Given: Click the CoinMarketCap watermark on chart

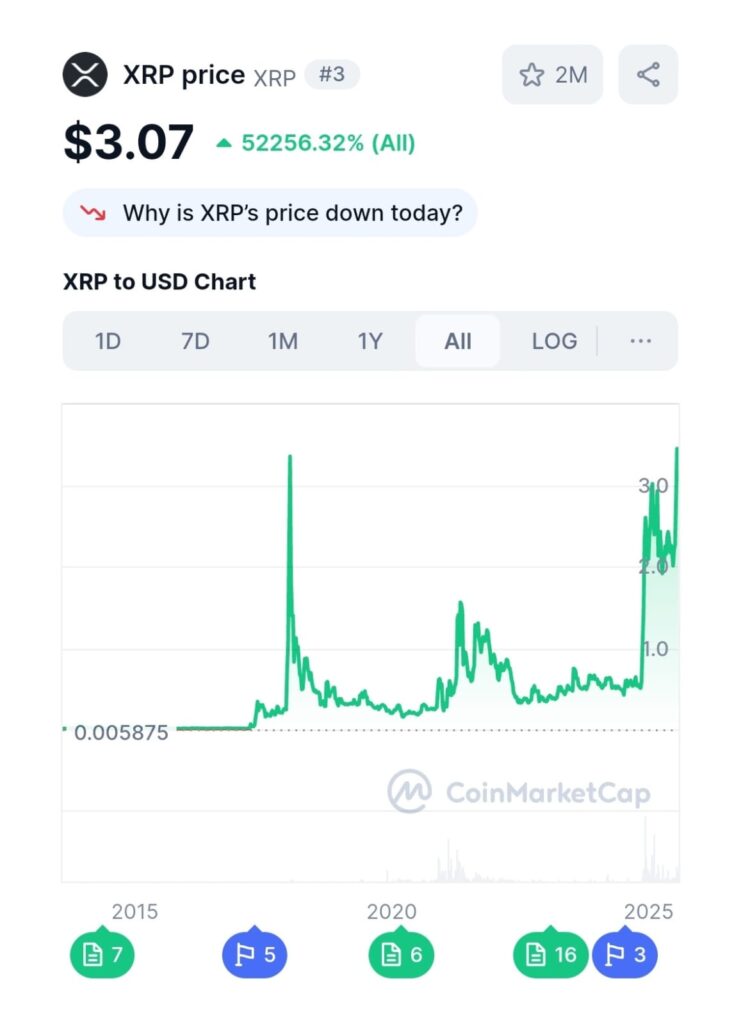Looking at the screenshot, I should [x=519, y=792].
